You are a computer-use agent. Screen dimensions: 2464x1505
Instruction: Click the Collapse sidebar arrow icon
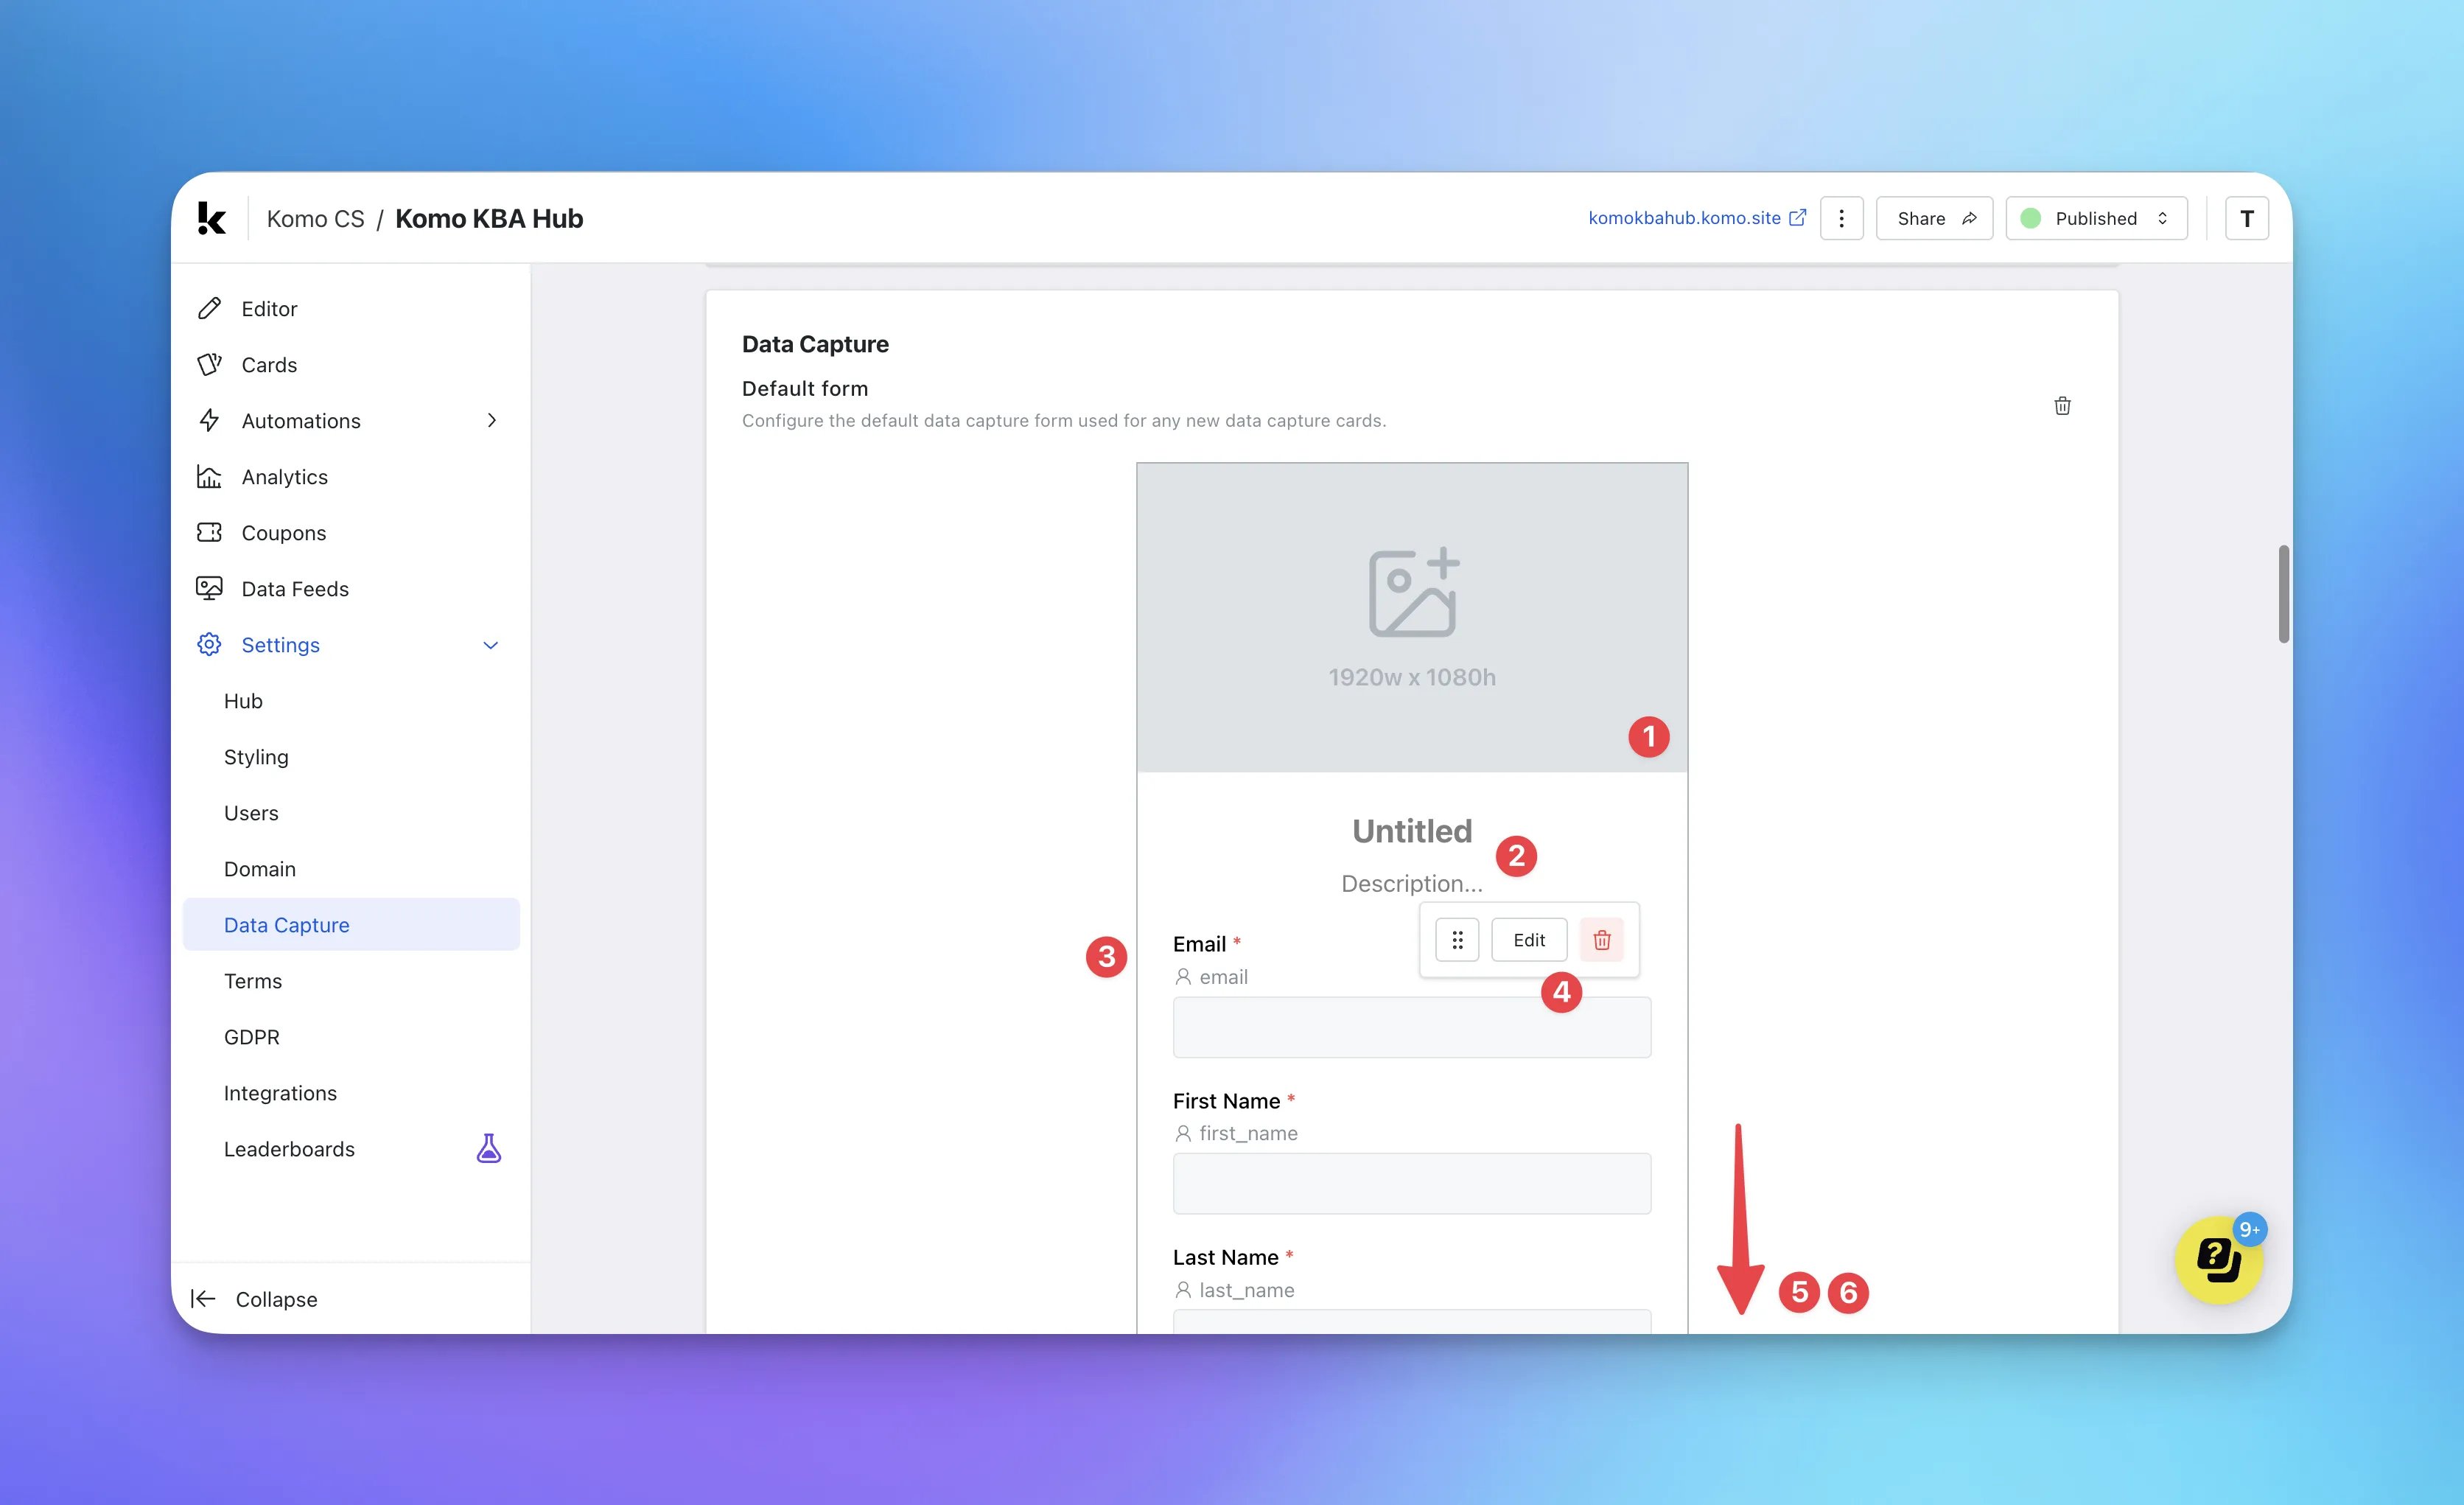tap(203, 1298)
